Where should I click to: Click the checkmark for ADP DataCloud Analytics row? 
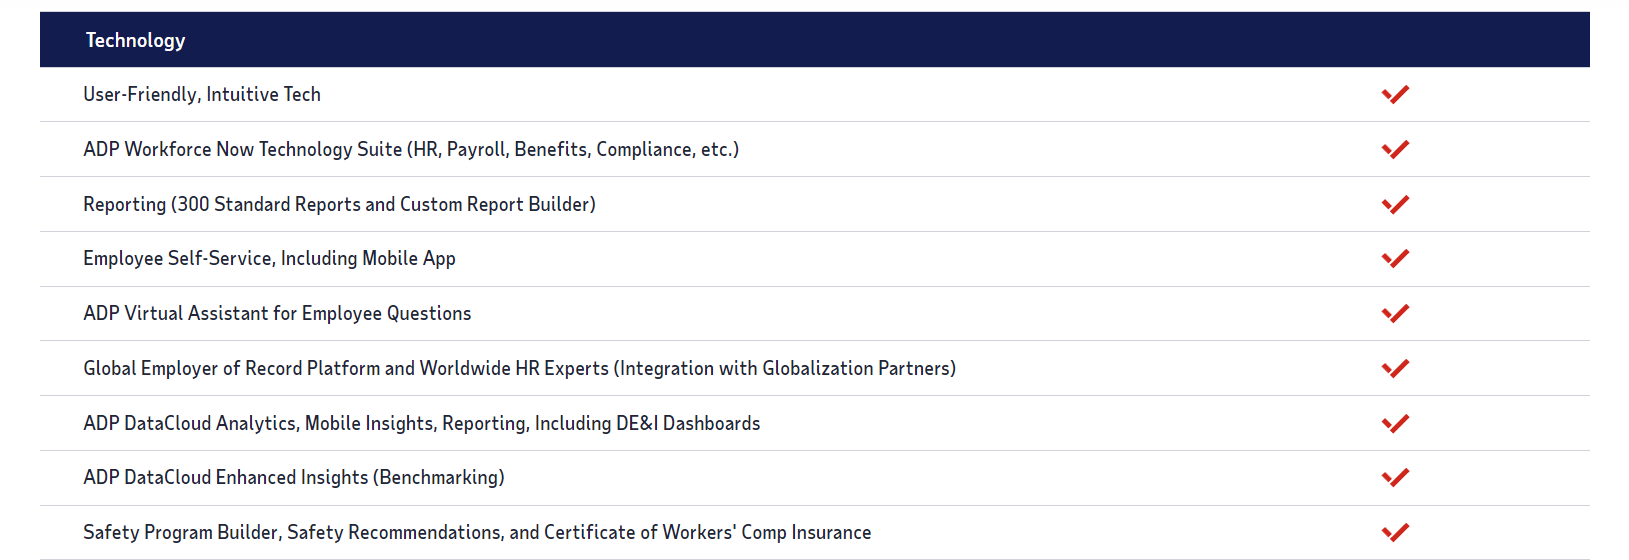(x=1395, y=423)
